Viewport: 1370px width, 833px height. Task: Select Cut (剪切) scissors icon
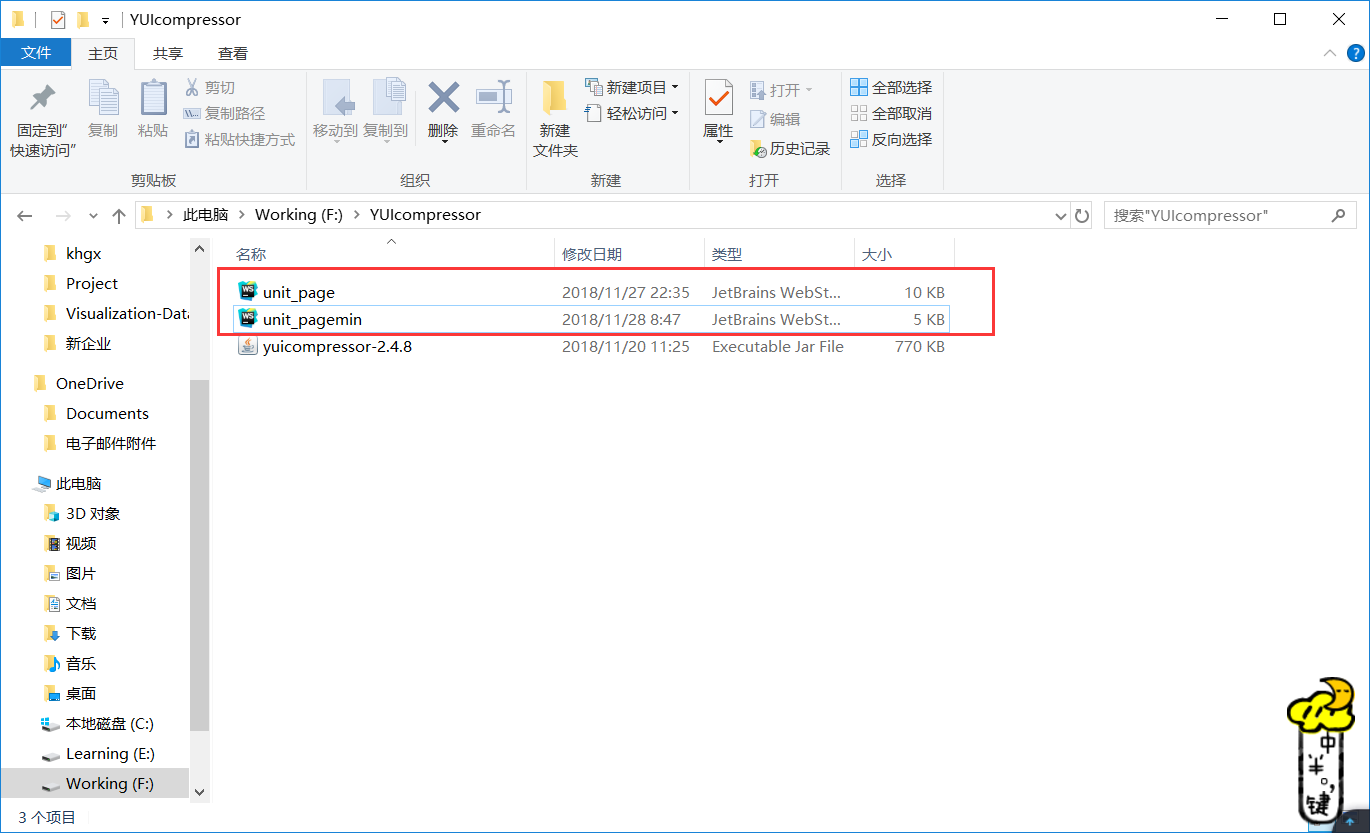tap(193, 88)
